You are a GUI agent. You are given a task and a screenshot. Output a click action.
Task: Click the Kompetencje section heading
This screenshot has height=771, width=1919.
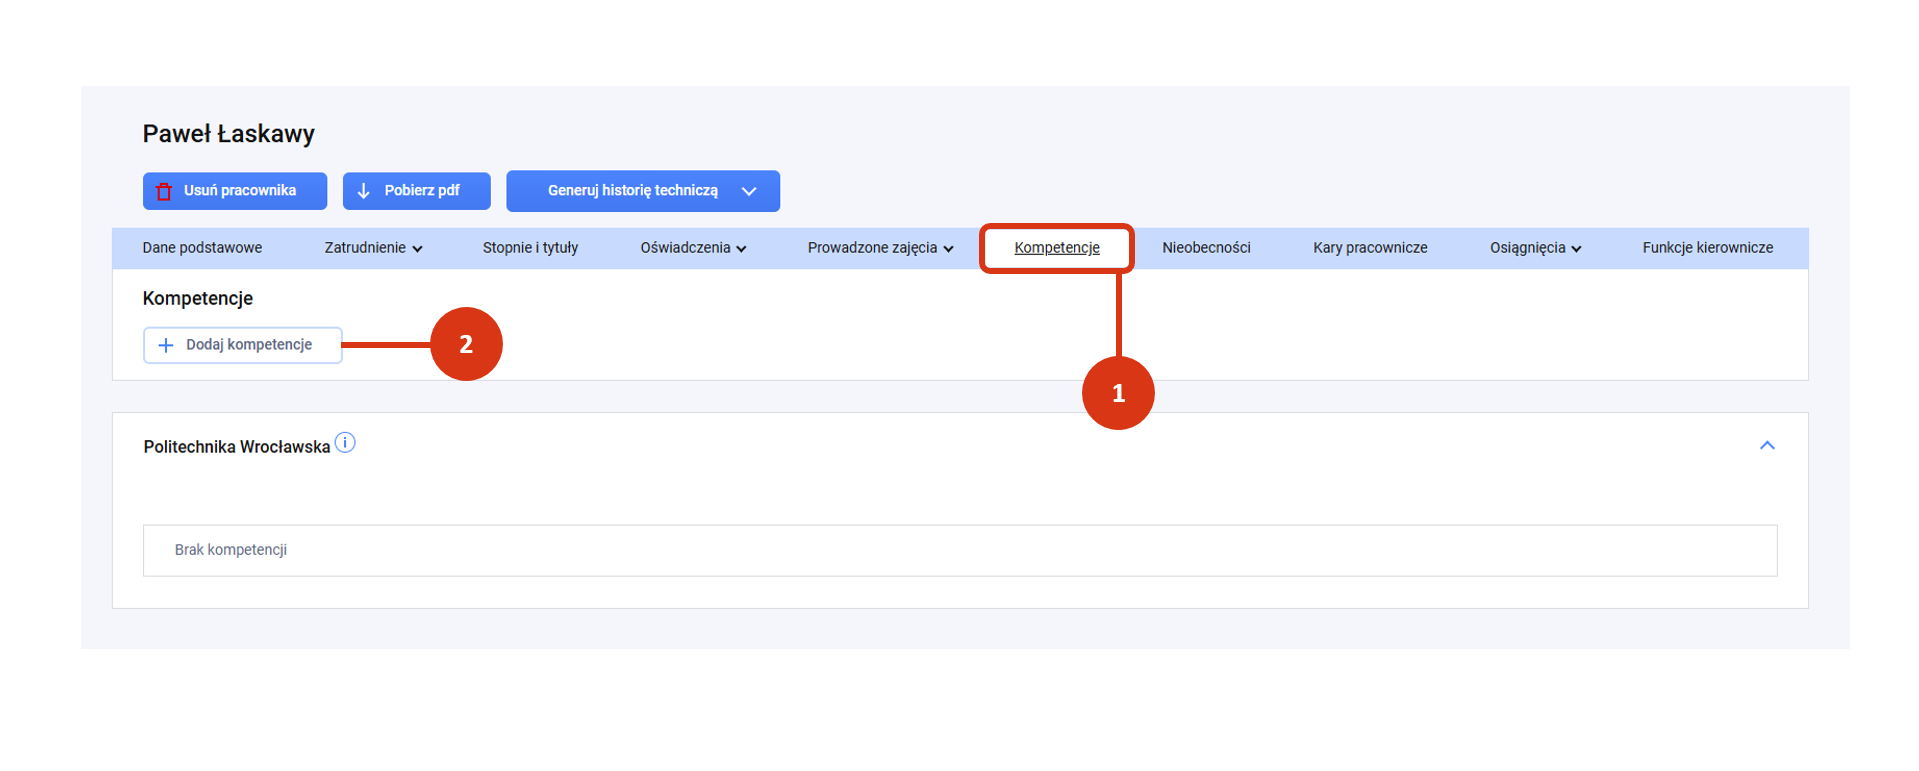198,298
